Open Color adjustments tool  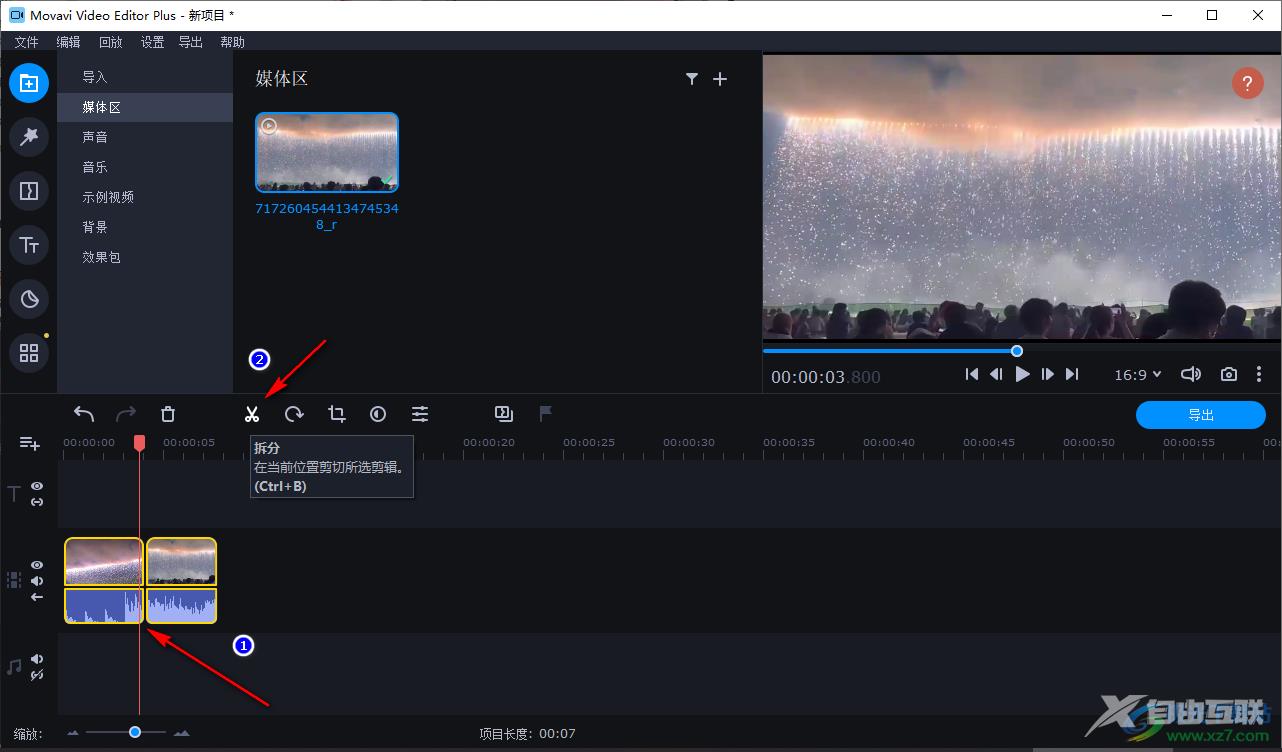click(x=378, y=414)
